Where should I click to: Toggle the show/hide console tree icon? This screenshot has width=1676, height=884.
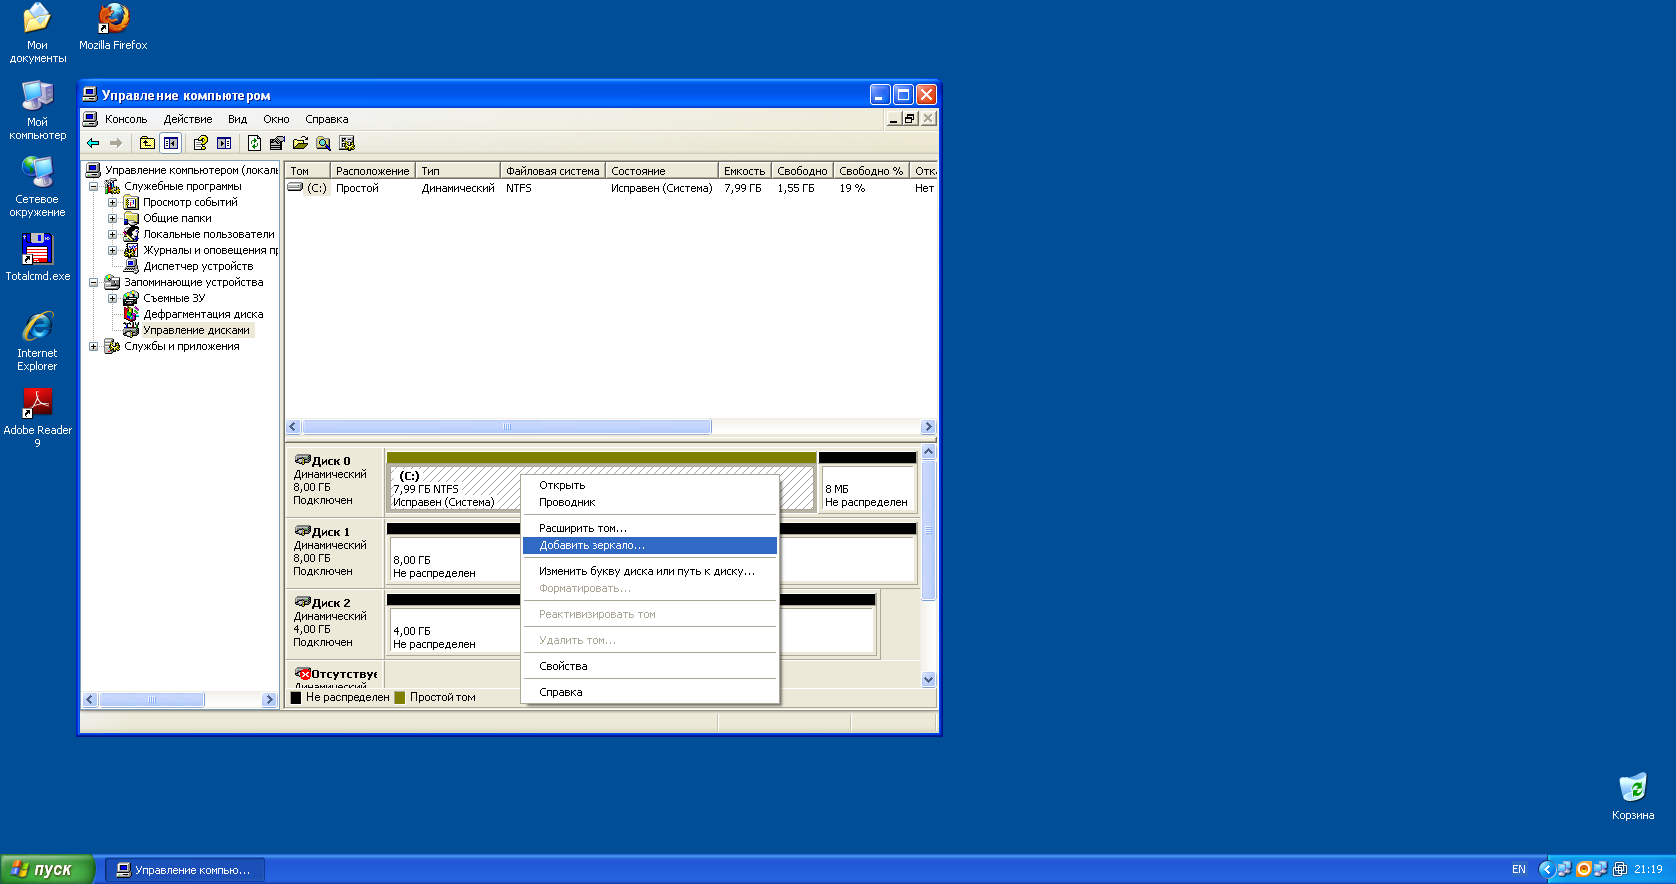click(x=171, y=143)
